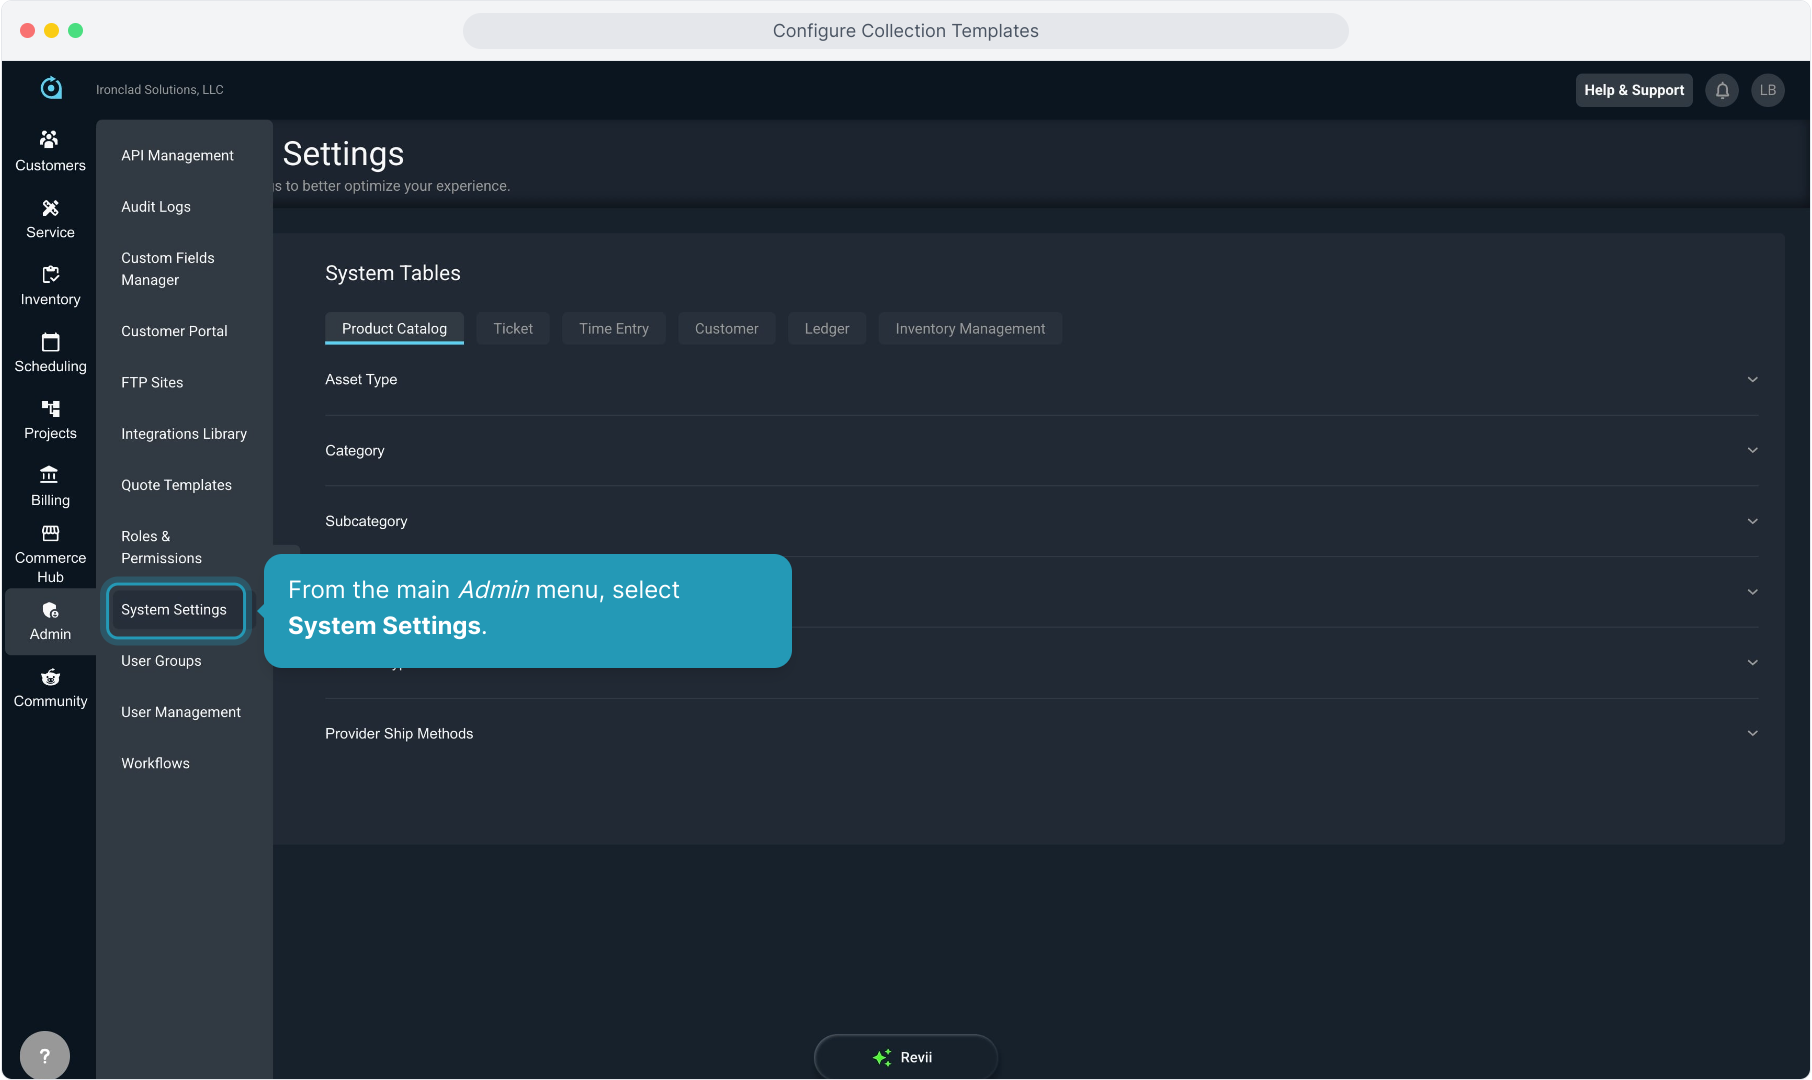Image resolution: width=1812 pixels, height=1080 pixels.
Task: Open the Time Entry tab
Action: click(613, 329)
